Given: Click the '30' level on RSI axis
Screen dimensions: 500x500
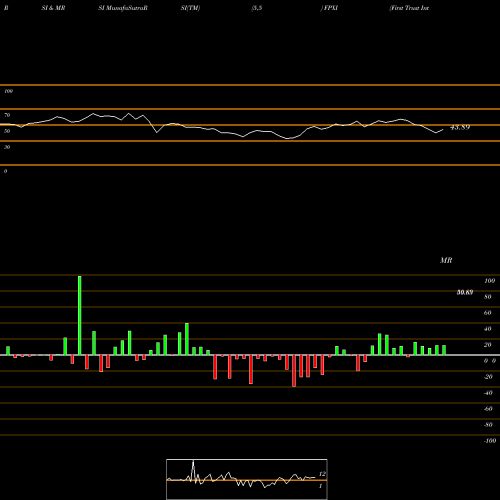Looking at the screenshot, I should pos(7,147).
